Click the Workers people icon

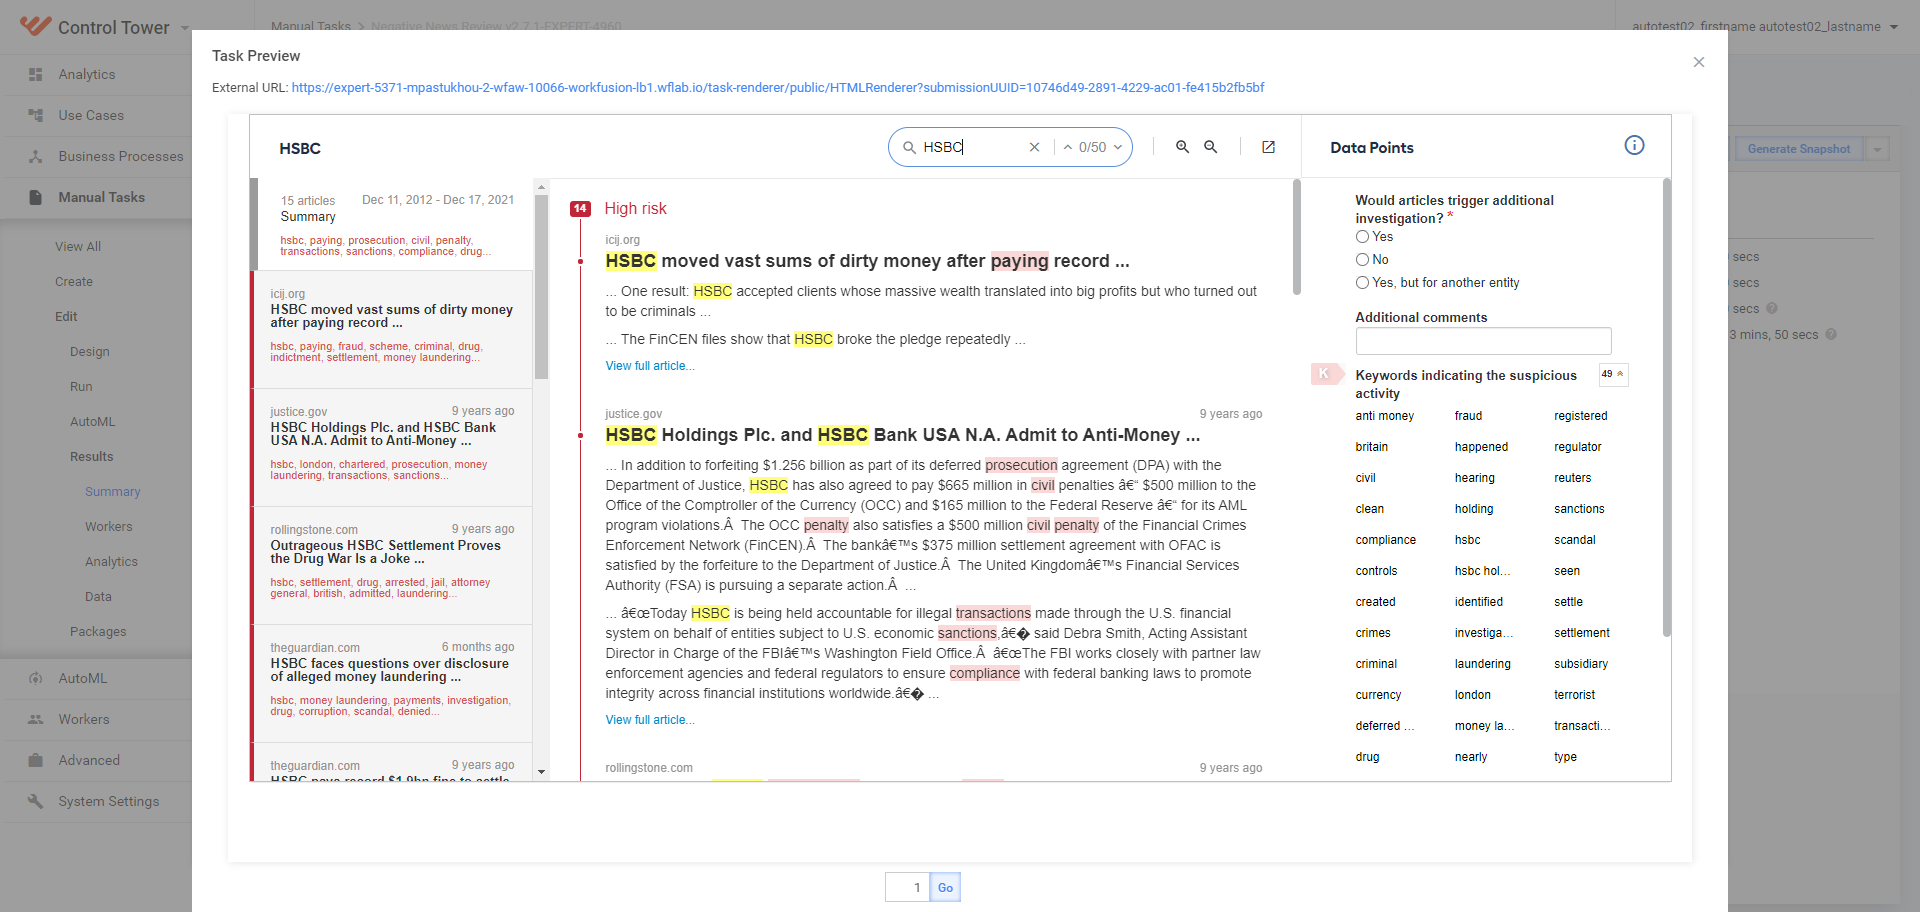pyautogui.click(x=36, y=719)
